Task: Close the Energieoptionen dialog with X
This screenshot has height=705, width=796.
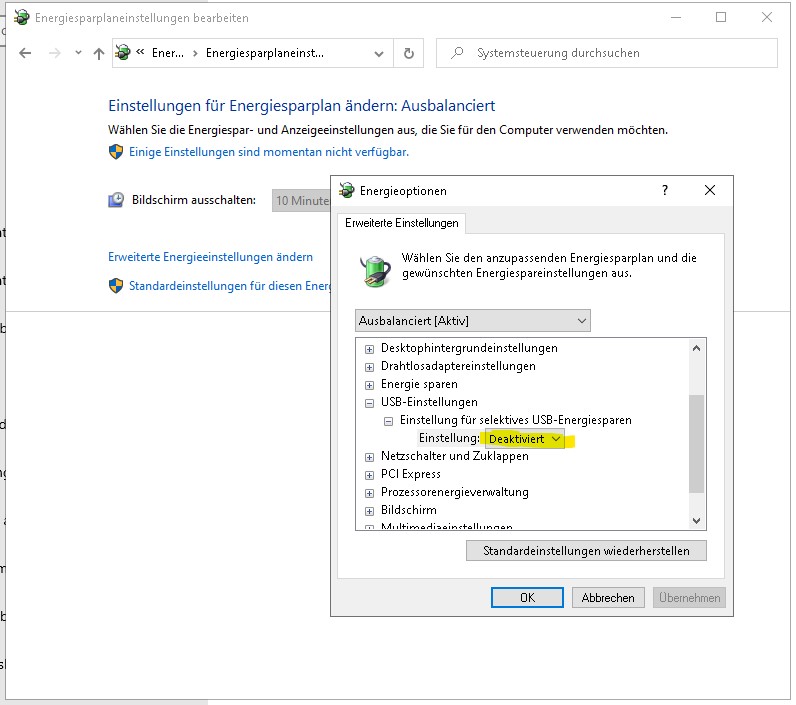Action: tap(710, 190)
